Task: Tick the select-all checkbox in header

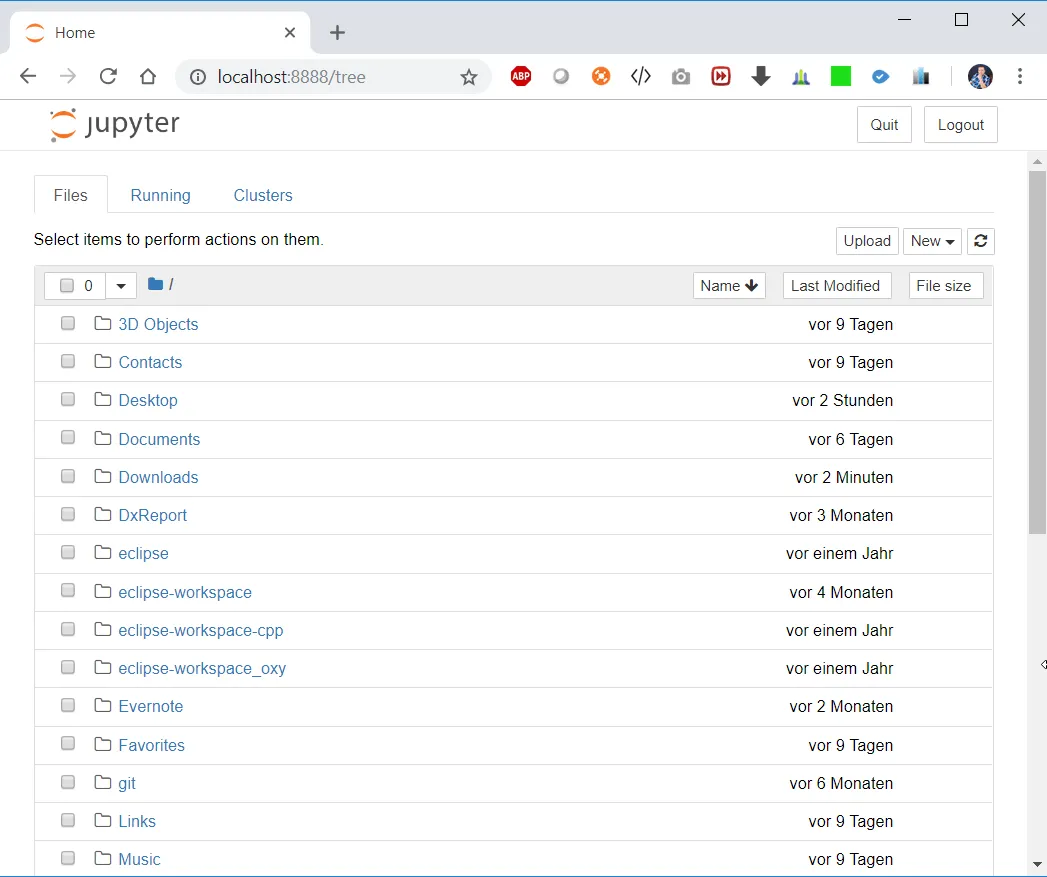Action: [67, 286]
